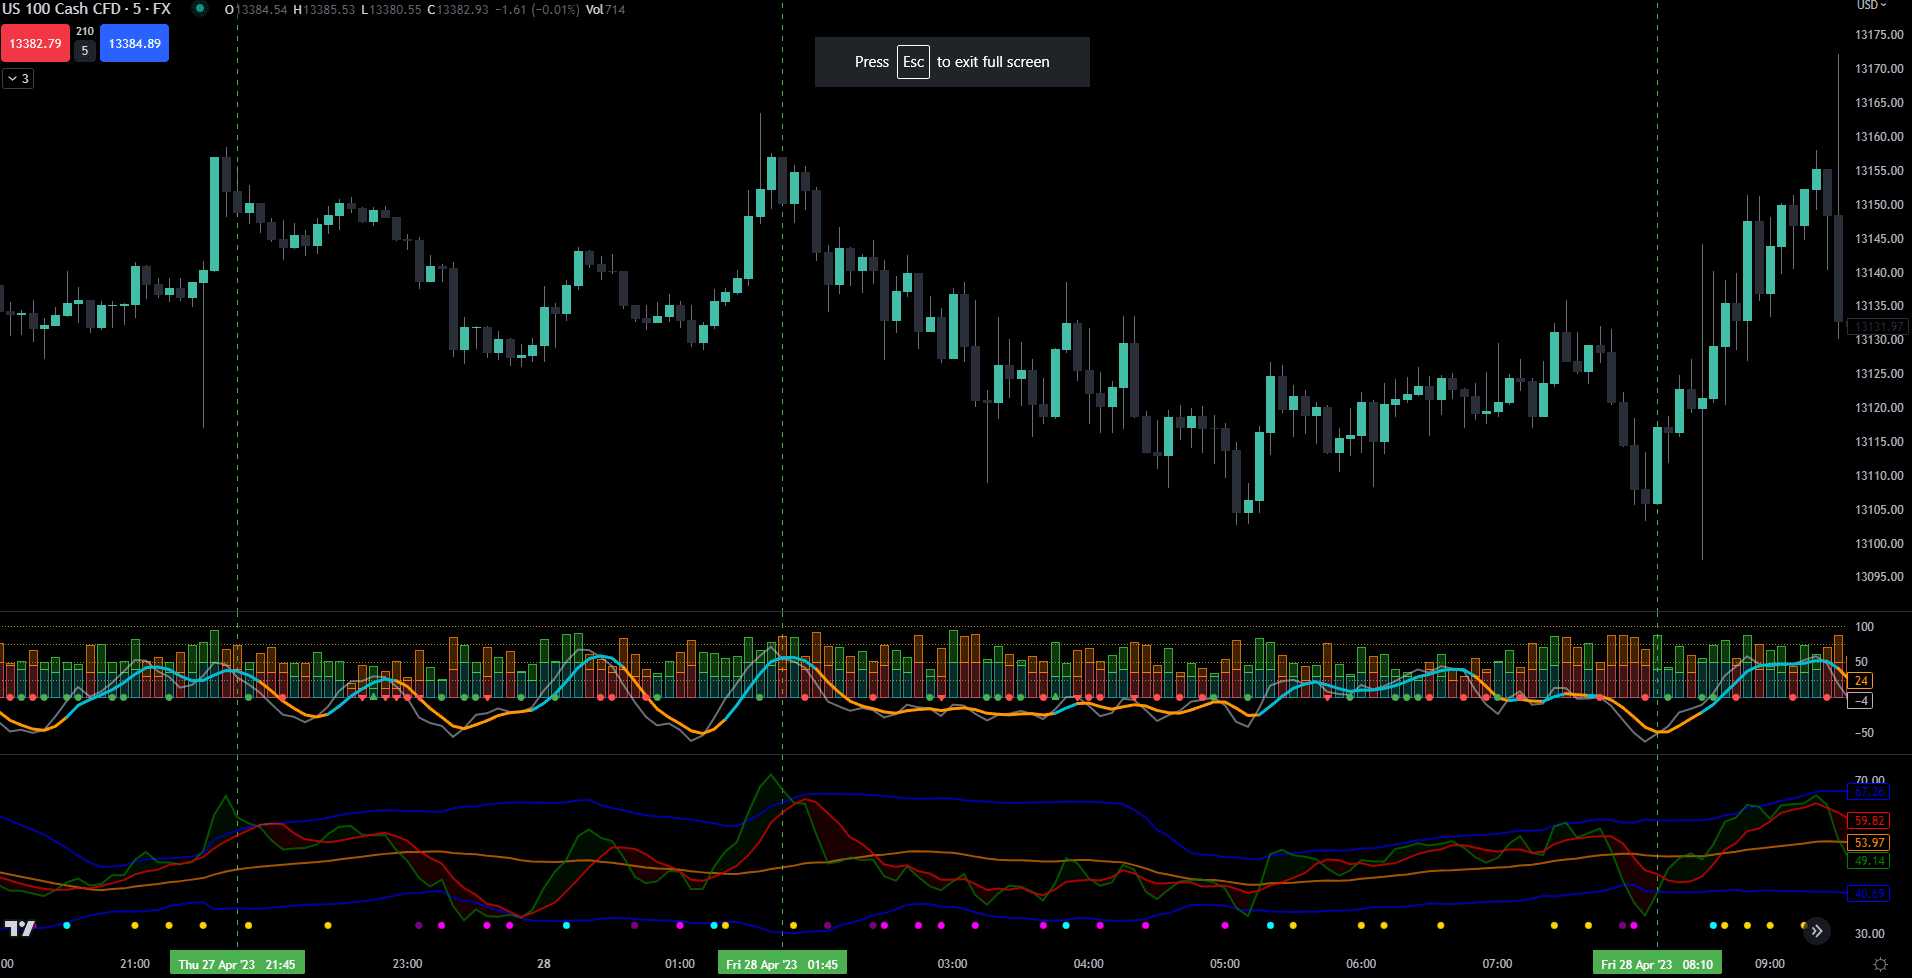Click the 06:00 time axis label
Image resolution: width=1912 pixels, height=978 pixels.
click(x=1361, y=964)
